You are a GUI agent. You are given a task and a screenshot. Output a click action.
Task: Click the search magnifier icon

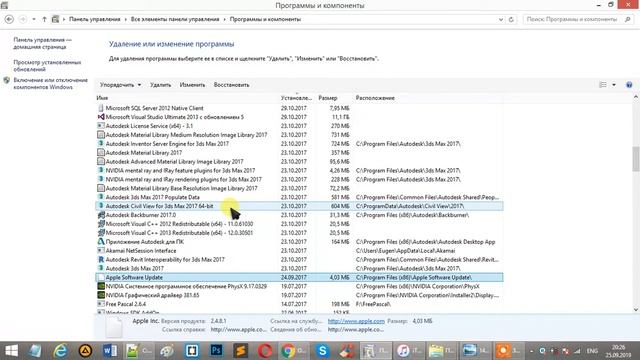628,19
